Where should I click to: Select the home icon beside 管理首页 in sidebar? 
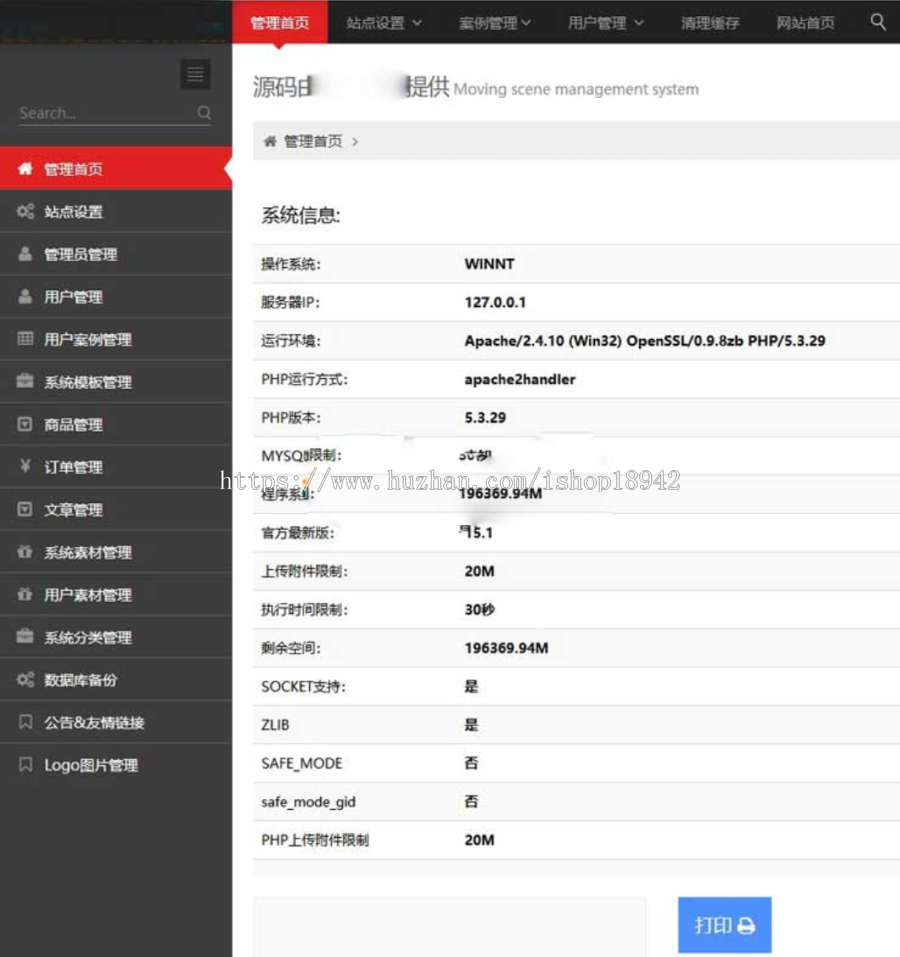(25, 168)
